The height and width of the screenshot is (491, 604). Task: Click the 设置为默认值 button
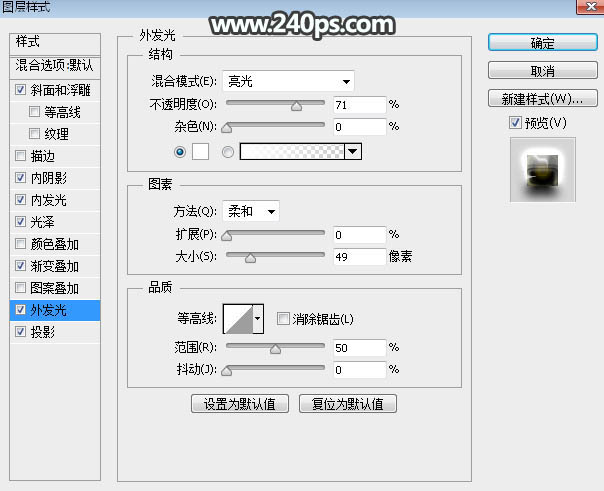point(240,404)
